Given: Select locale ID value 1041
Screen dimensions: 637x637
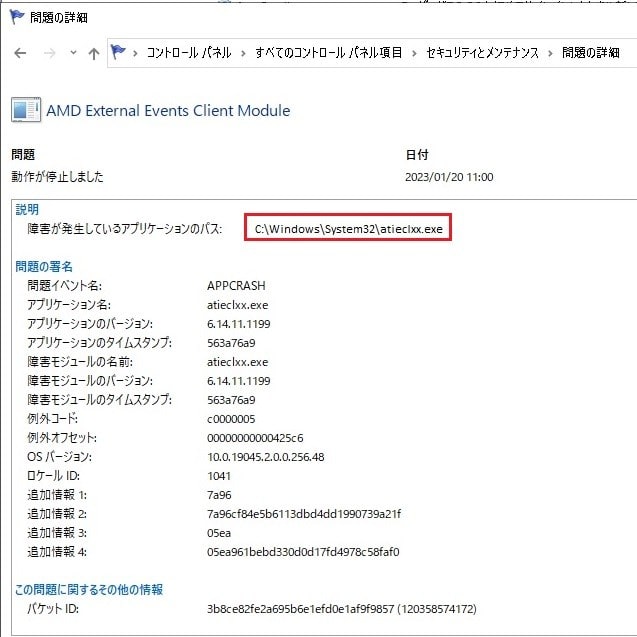Looking at the screenshot, I should point(219,476).
